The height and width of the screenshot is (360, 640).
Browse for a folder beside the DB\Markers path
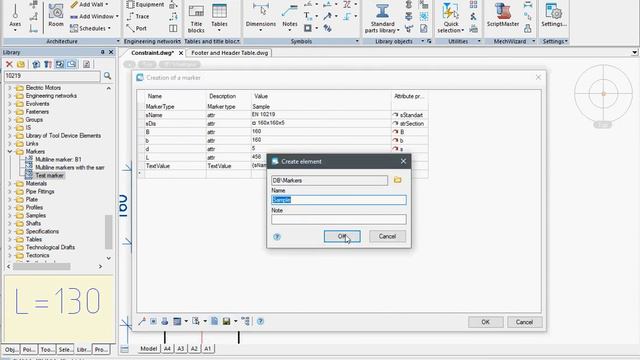pyautogui.click(x=398, y=180)
